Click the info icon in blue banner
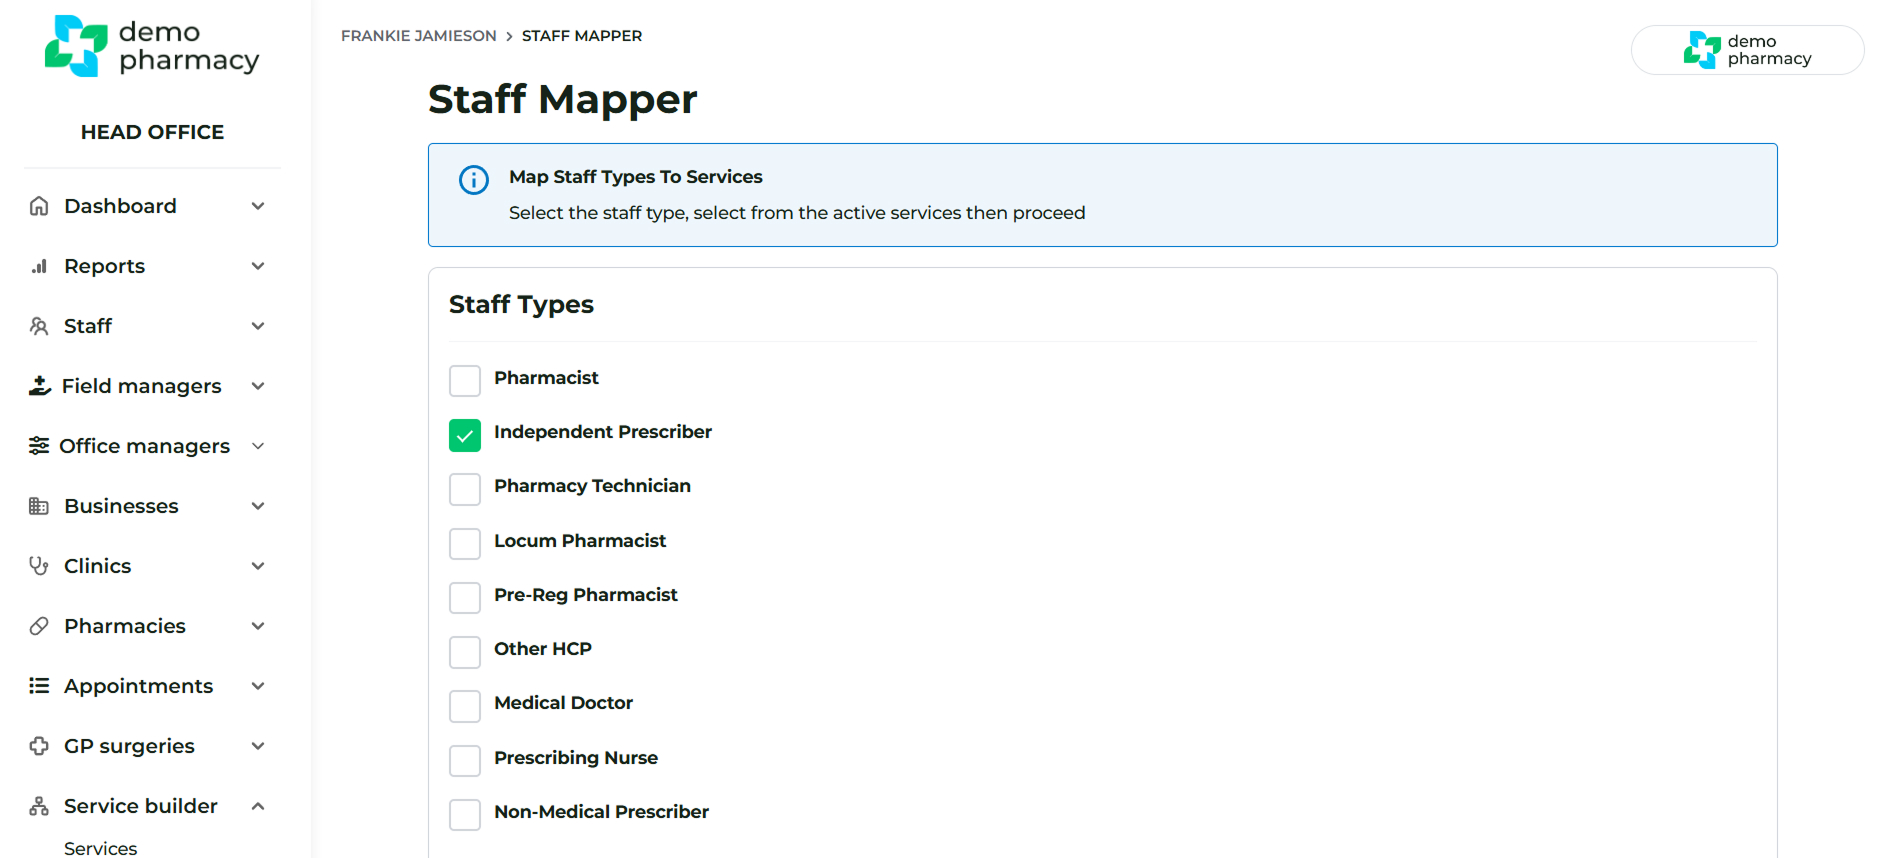 pos(473,179)
